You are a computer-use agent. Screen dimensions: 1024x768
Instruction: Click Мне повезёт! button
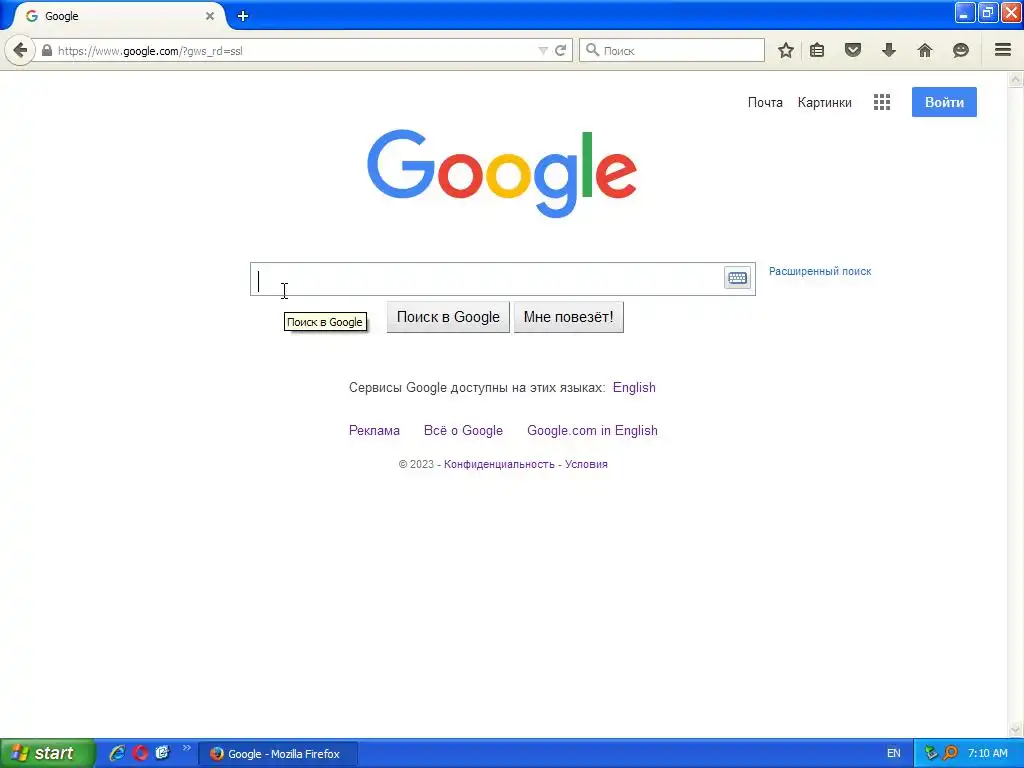568,317
